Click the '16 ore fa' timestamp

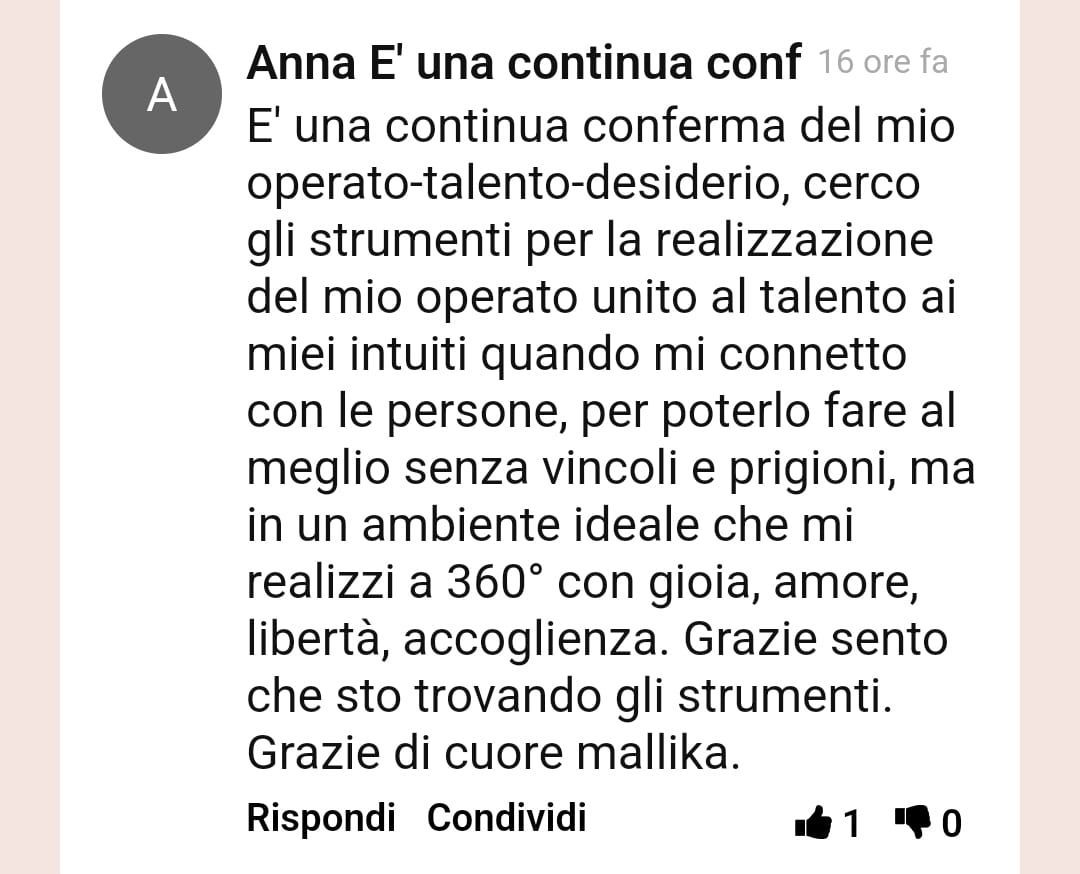coord(883,62)
